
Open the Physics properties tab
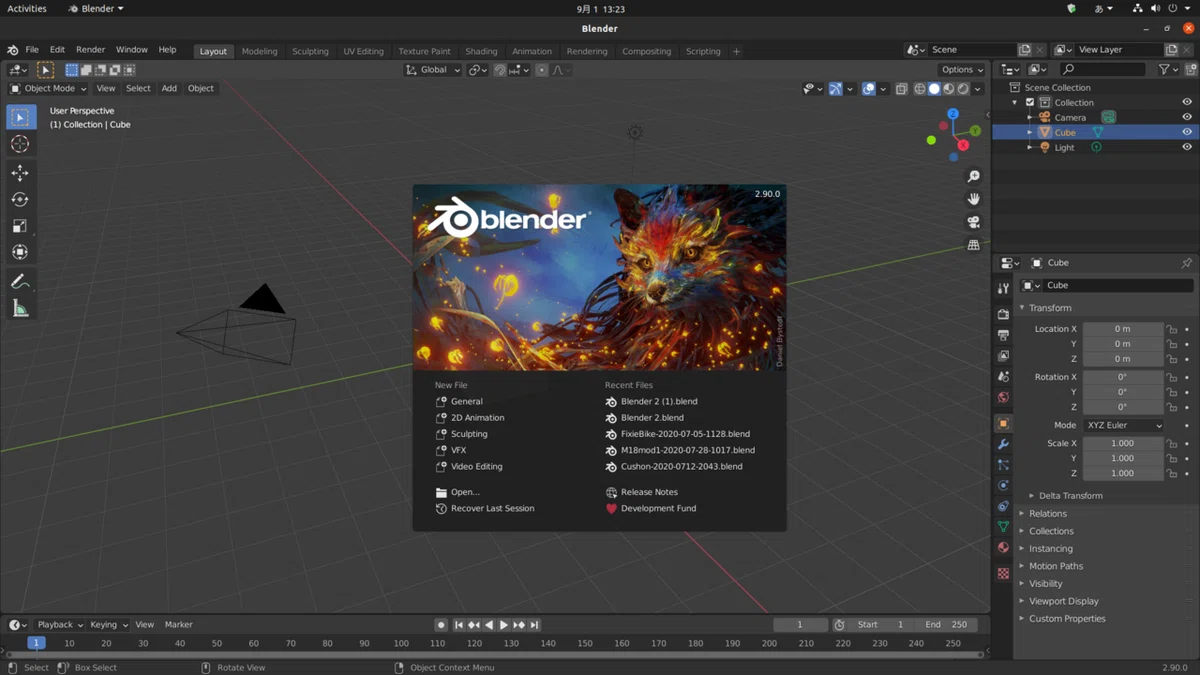point(1003,485)
